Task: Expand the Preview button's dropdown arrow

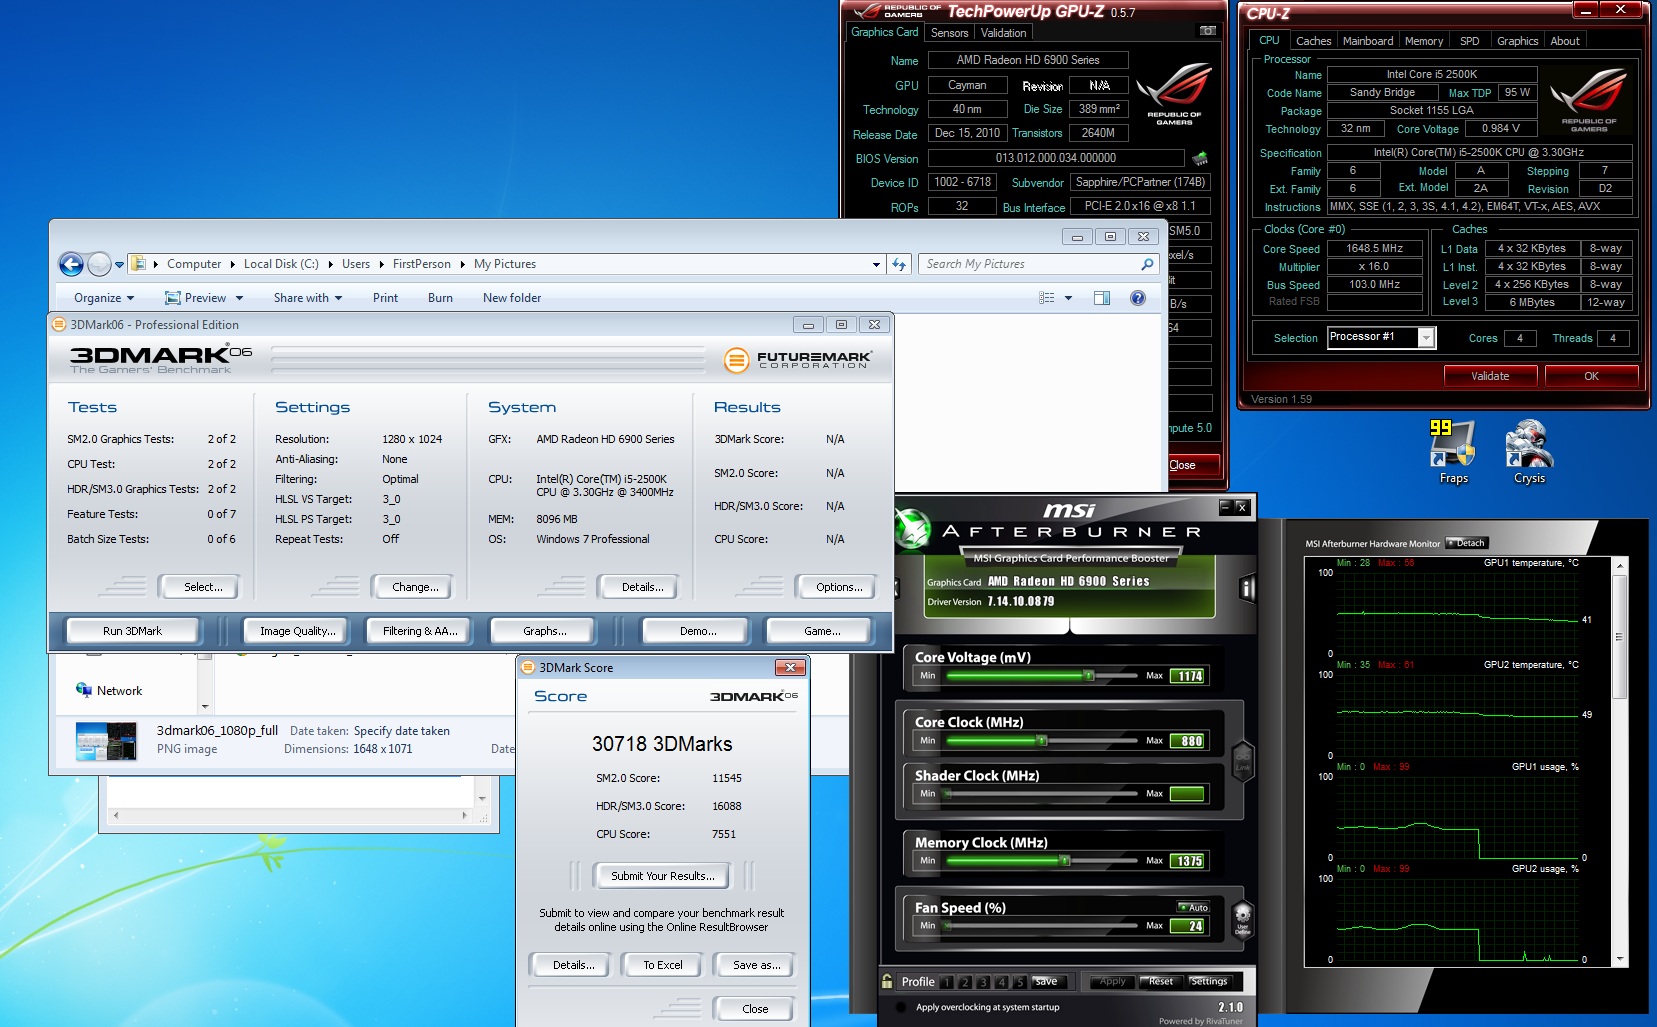Action: pyautogui.click(x=239, y=298)
